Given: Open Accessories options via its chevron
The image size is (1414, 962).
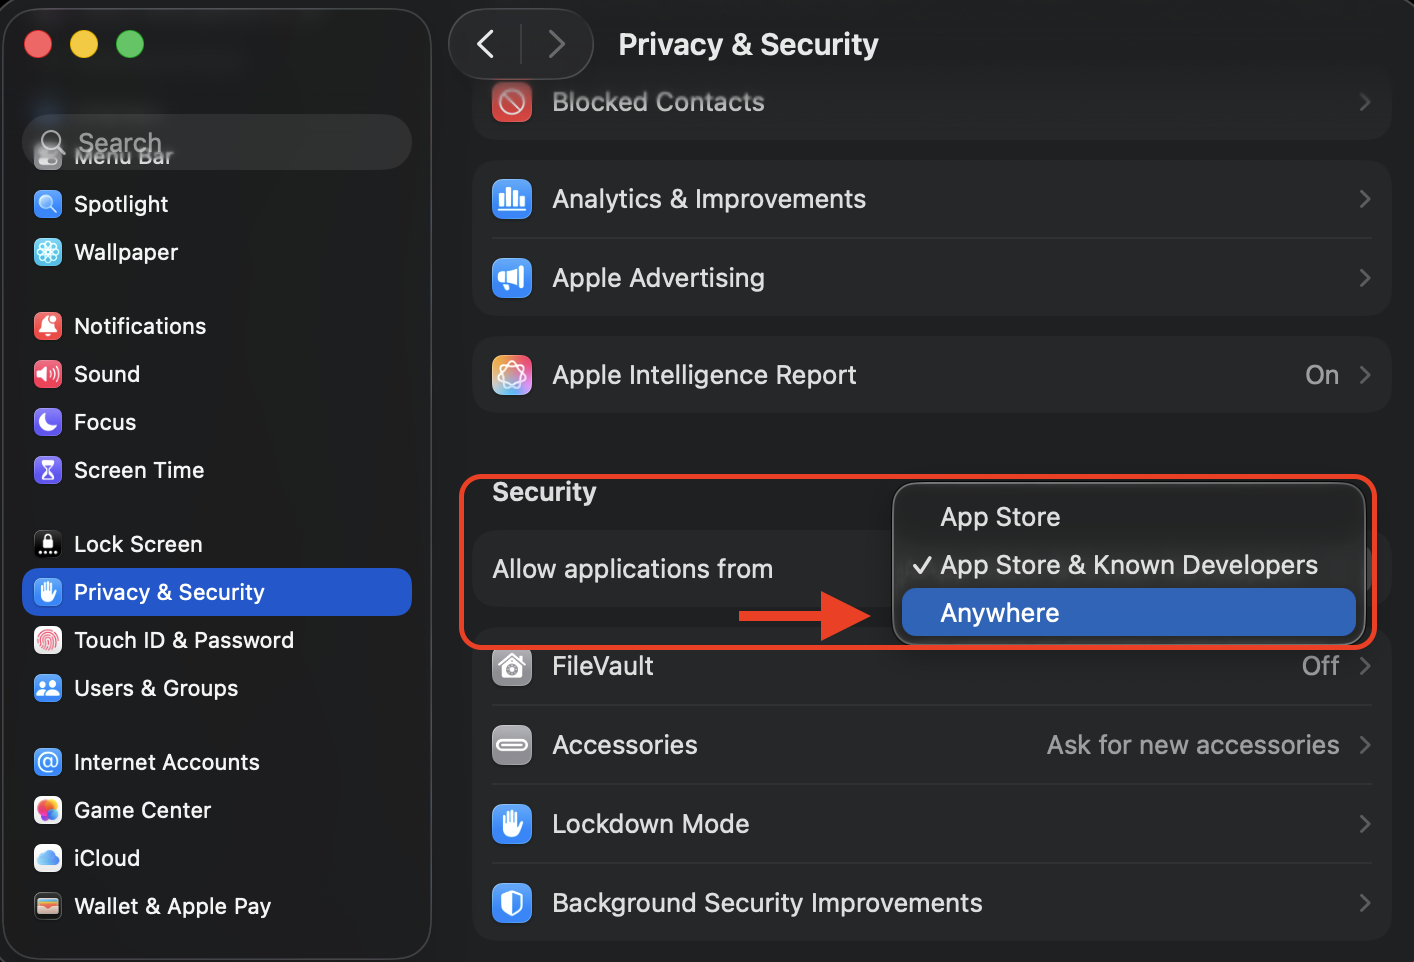Looking at the screenshot, I should coord(1365,745).
